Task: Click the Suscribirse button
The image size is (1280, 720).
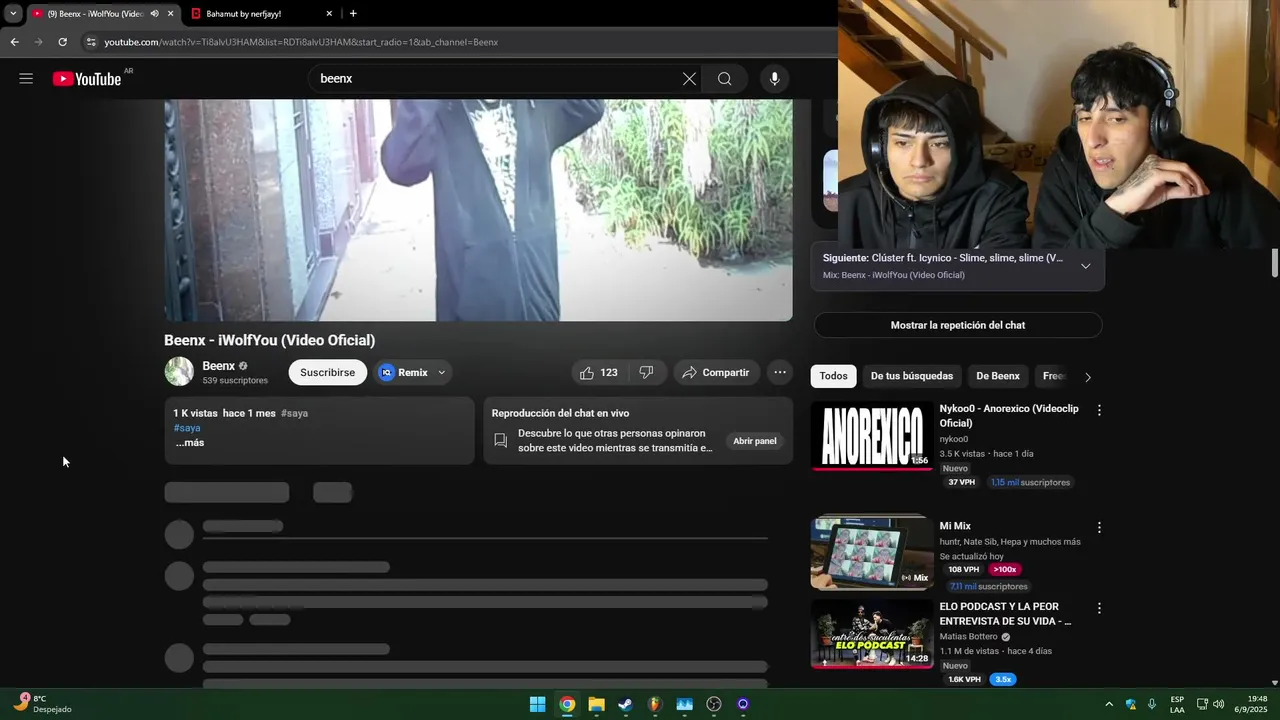Action: click(x=328, y=373)
